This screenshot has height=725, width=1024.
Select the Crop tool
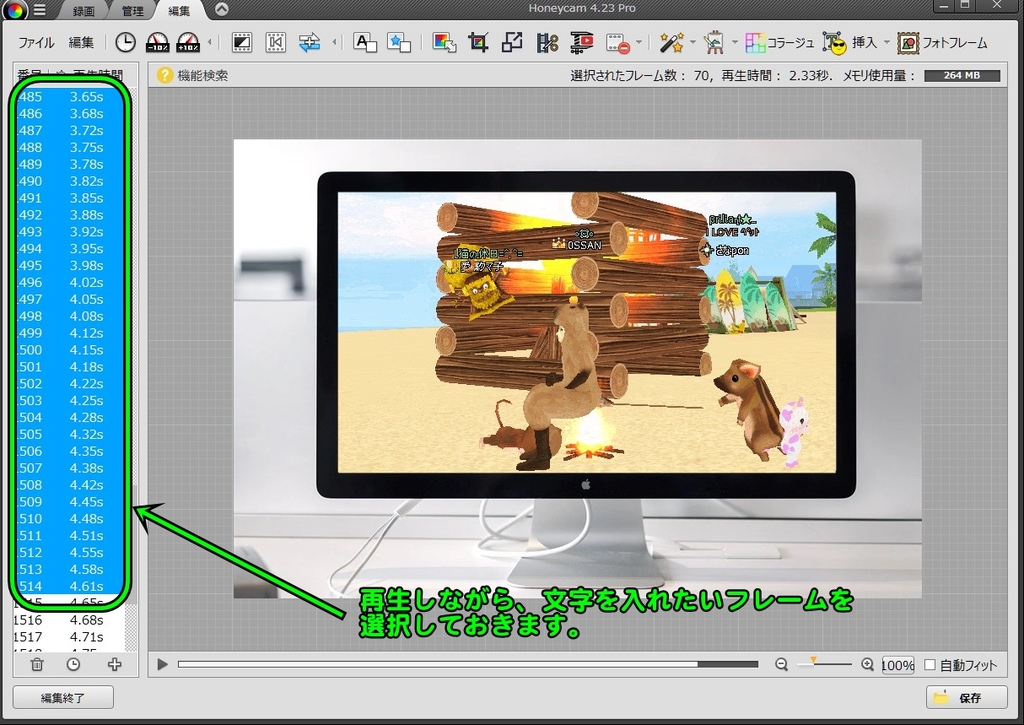click(x=478, y=42)
